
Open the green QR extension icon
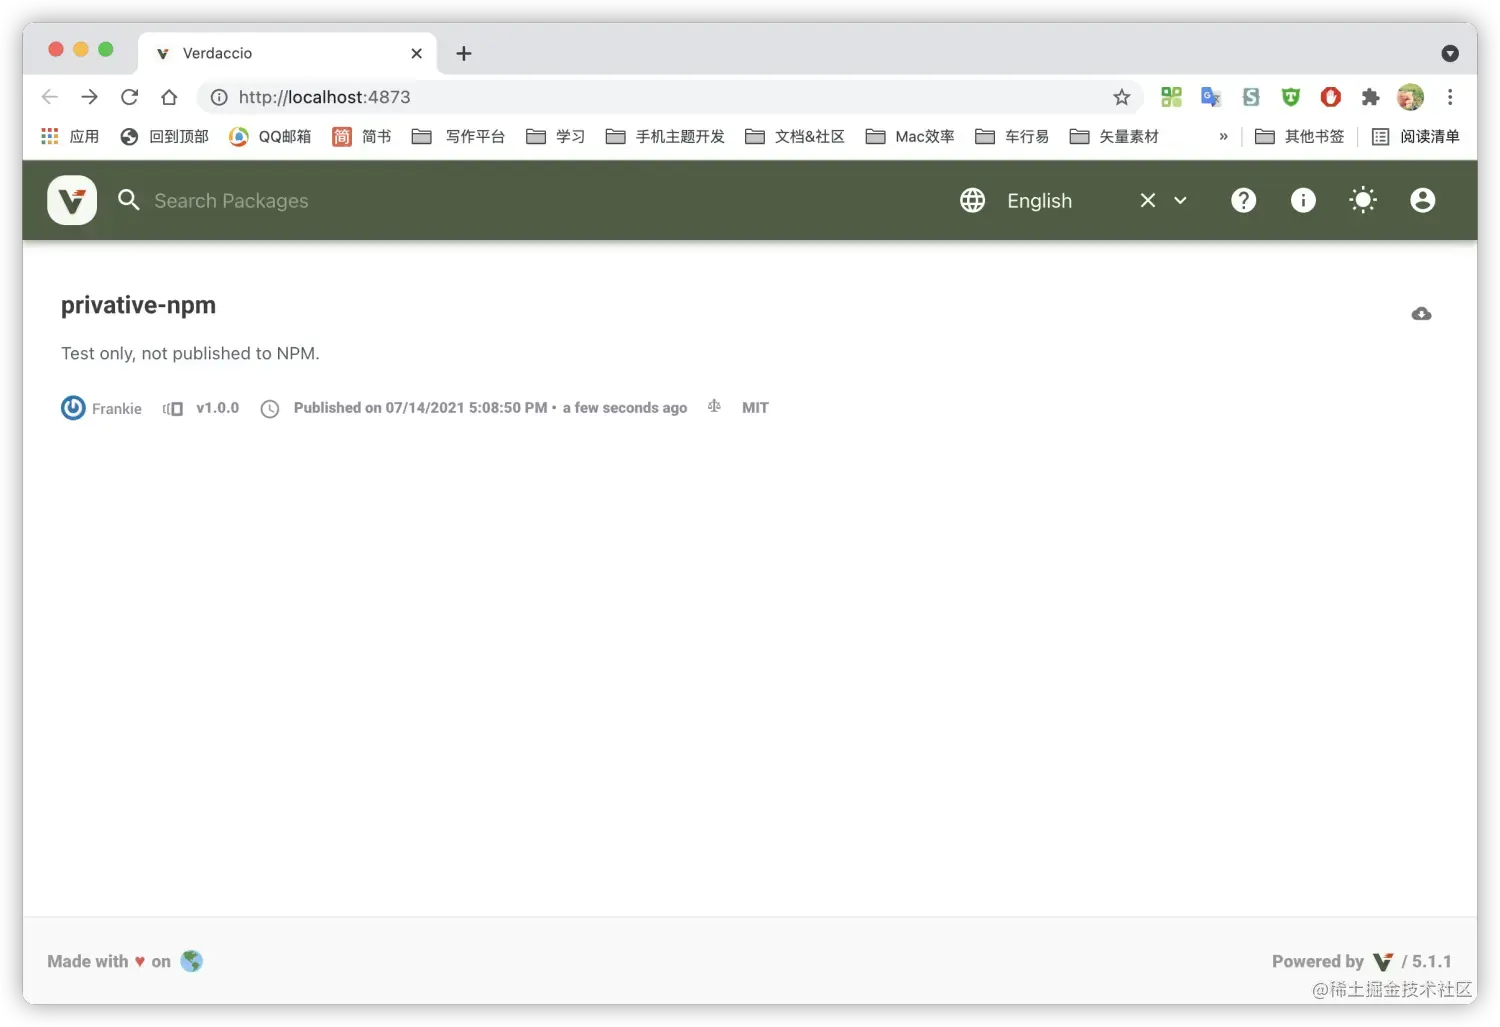1171,97
